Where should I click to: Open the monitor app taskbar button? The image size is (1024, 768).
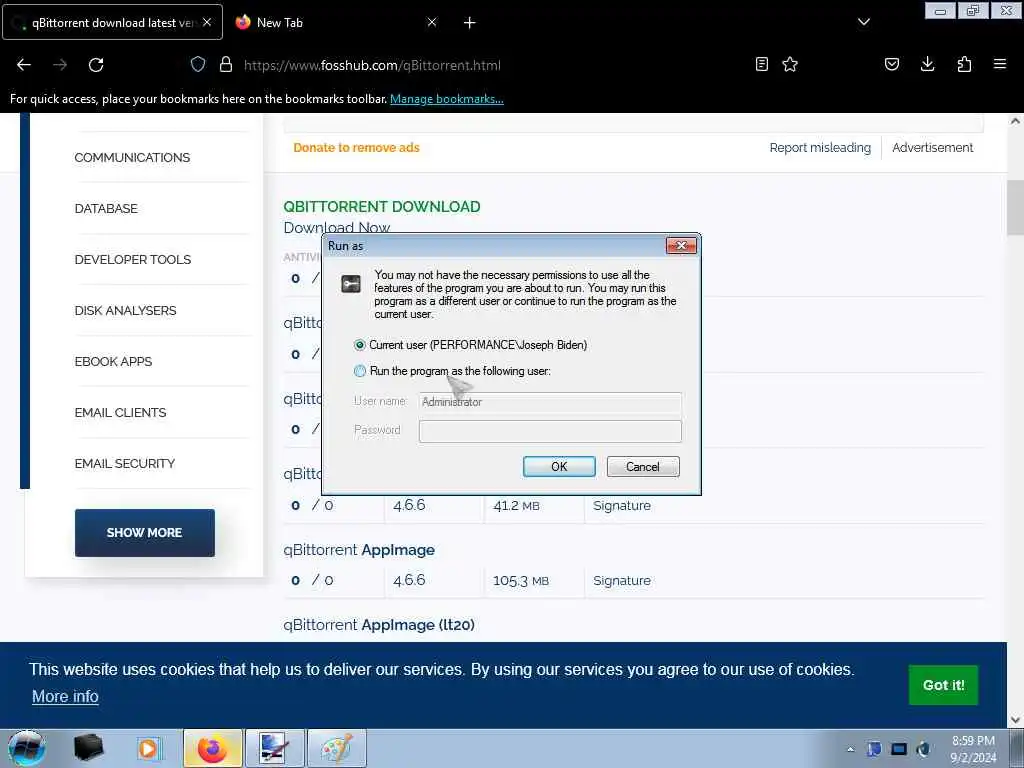tap(274, 748)
